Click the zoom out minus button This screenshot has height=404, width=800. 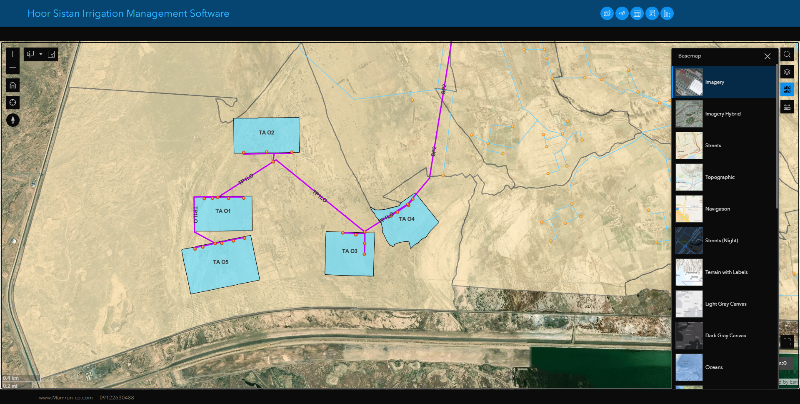[13, 68]
